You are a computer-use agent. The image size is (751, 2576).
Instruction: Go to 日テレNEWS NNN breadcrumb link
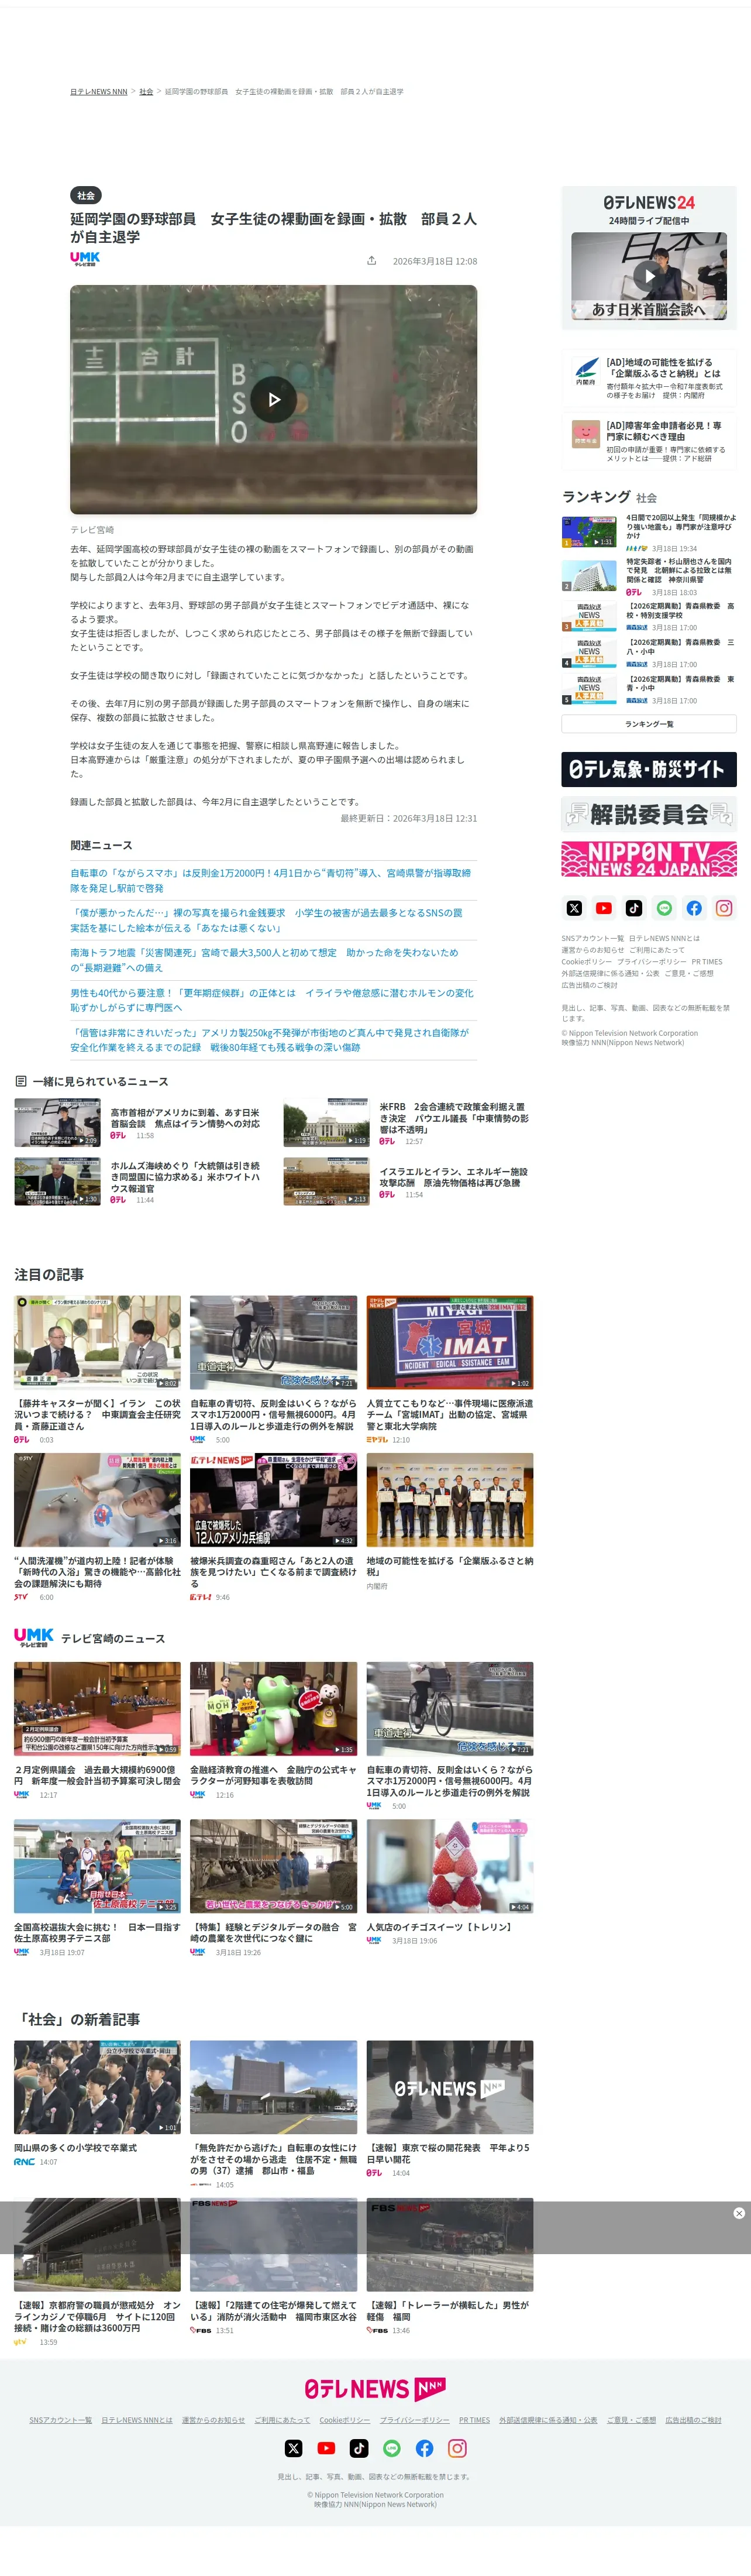99,92
